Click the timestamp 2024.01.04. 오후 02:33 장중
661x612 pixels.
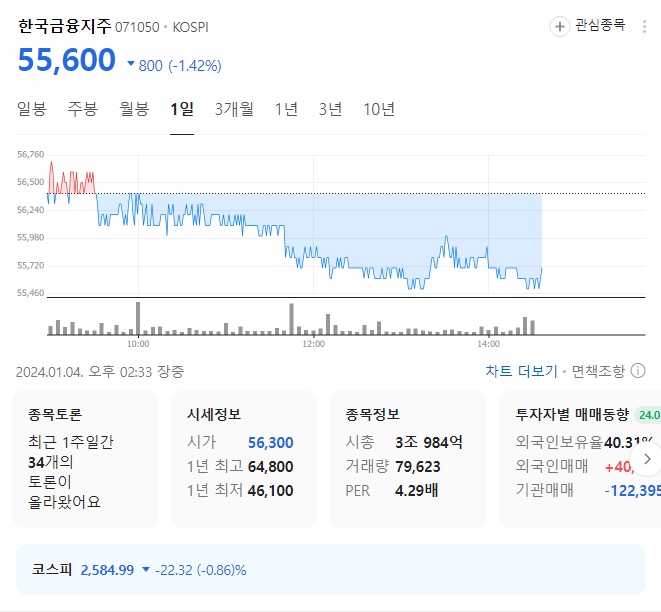(100, 371)
